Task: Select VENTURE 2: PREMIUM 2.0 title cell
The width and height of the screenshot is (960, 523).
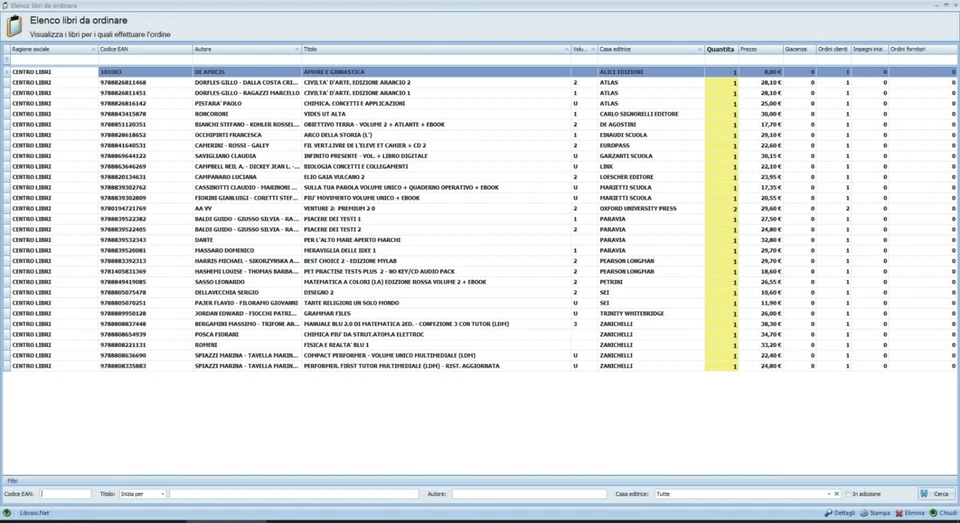Action: tap(435, 208)
